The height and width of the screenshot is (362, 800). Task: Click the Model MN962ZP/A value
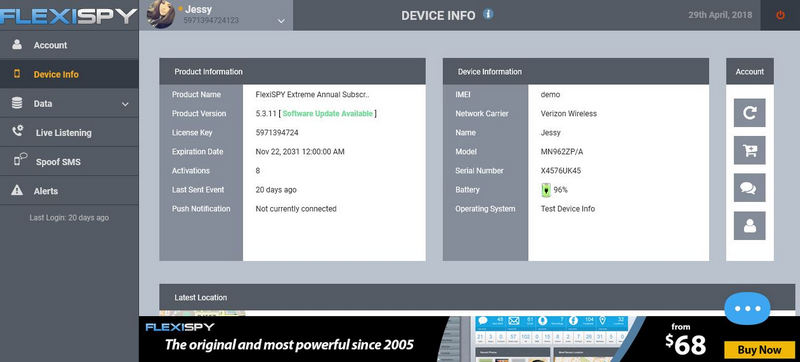pyautogui.click(x=562, y=151)
